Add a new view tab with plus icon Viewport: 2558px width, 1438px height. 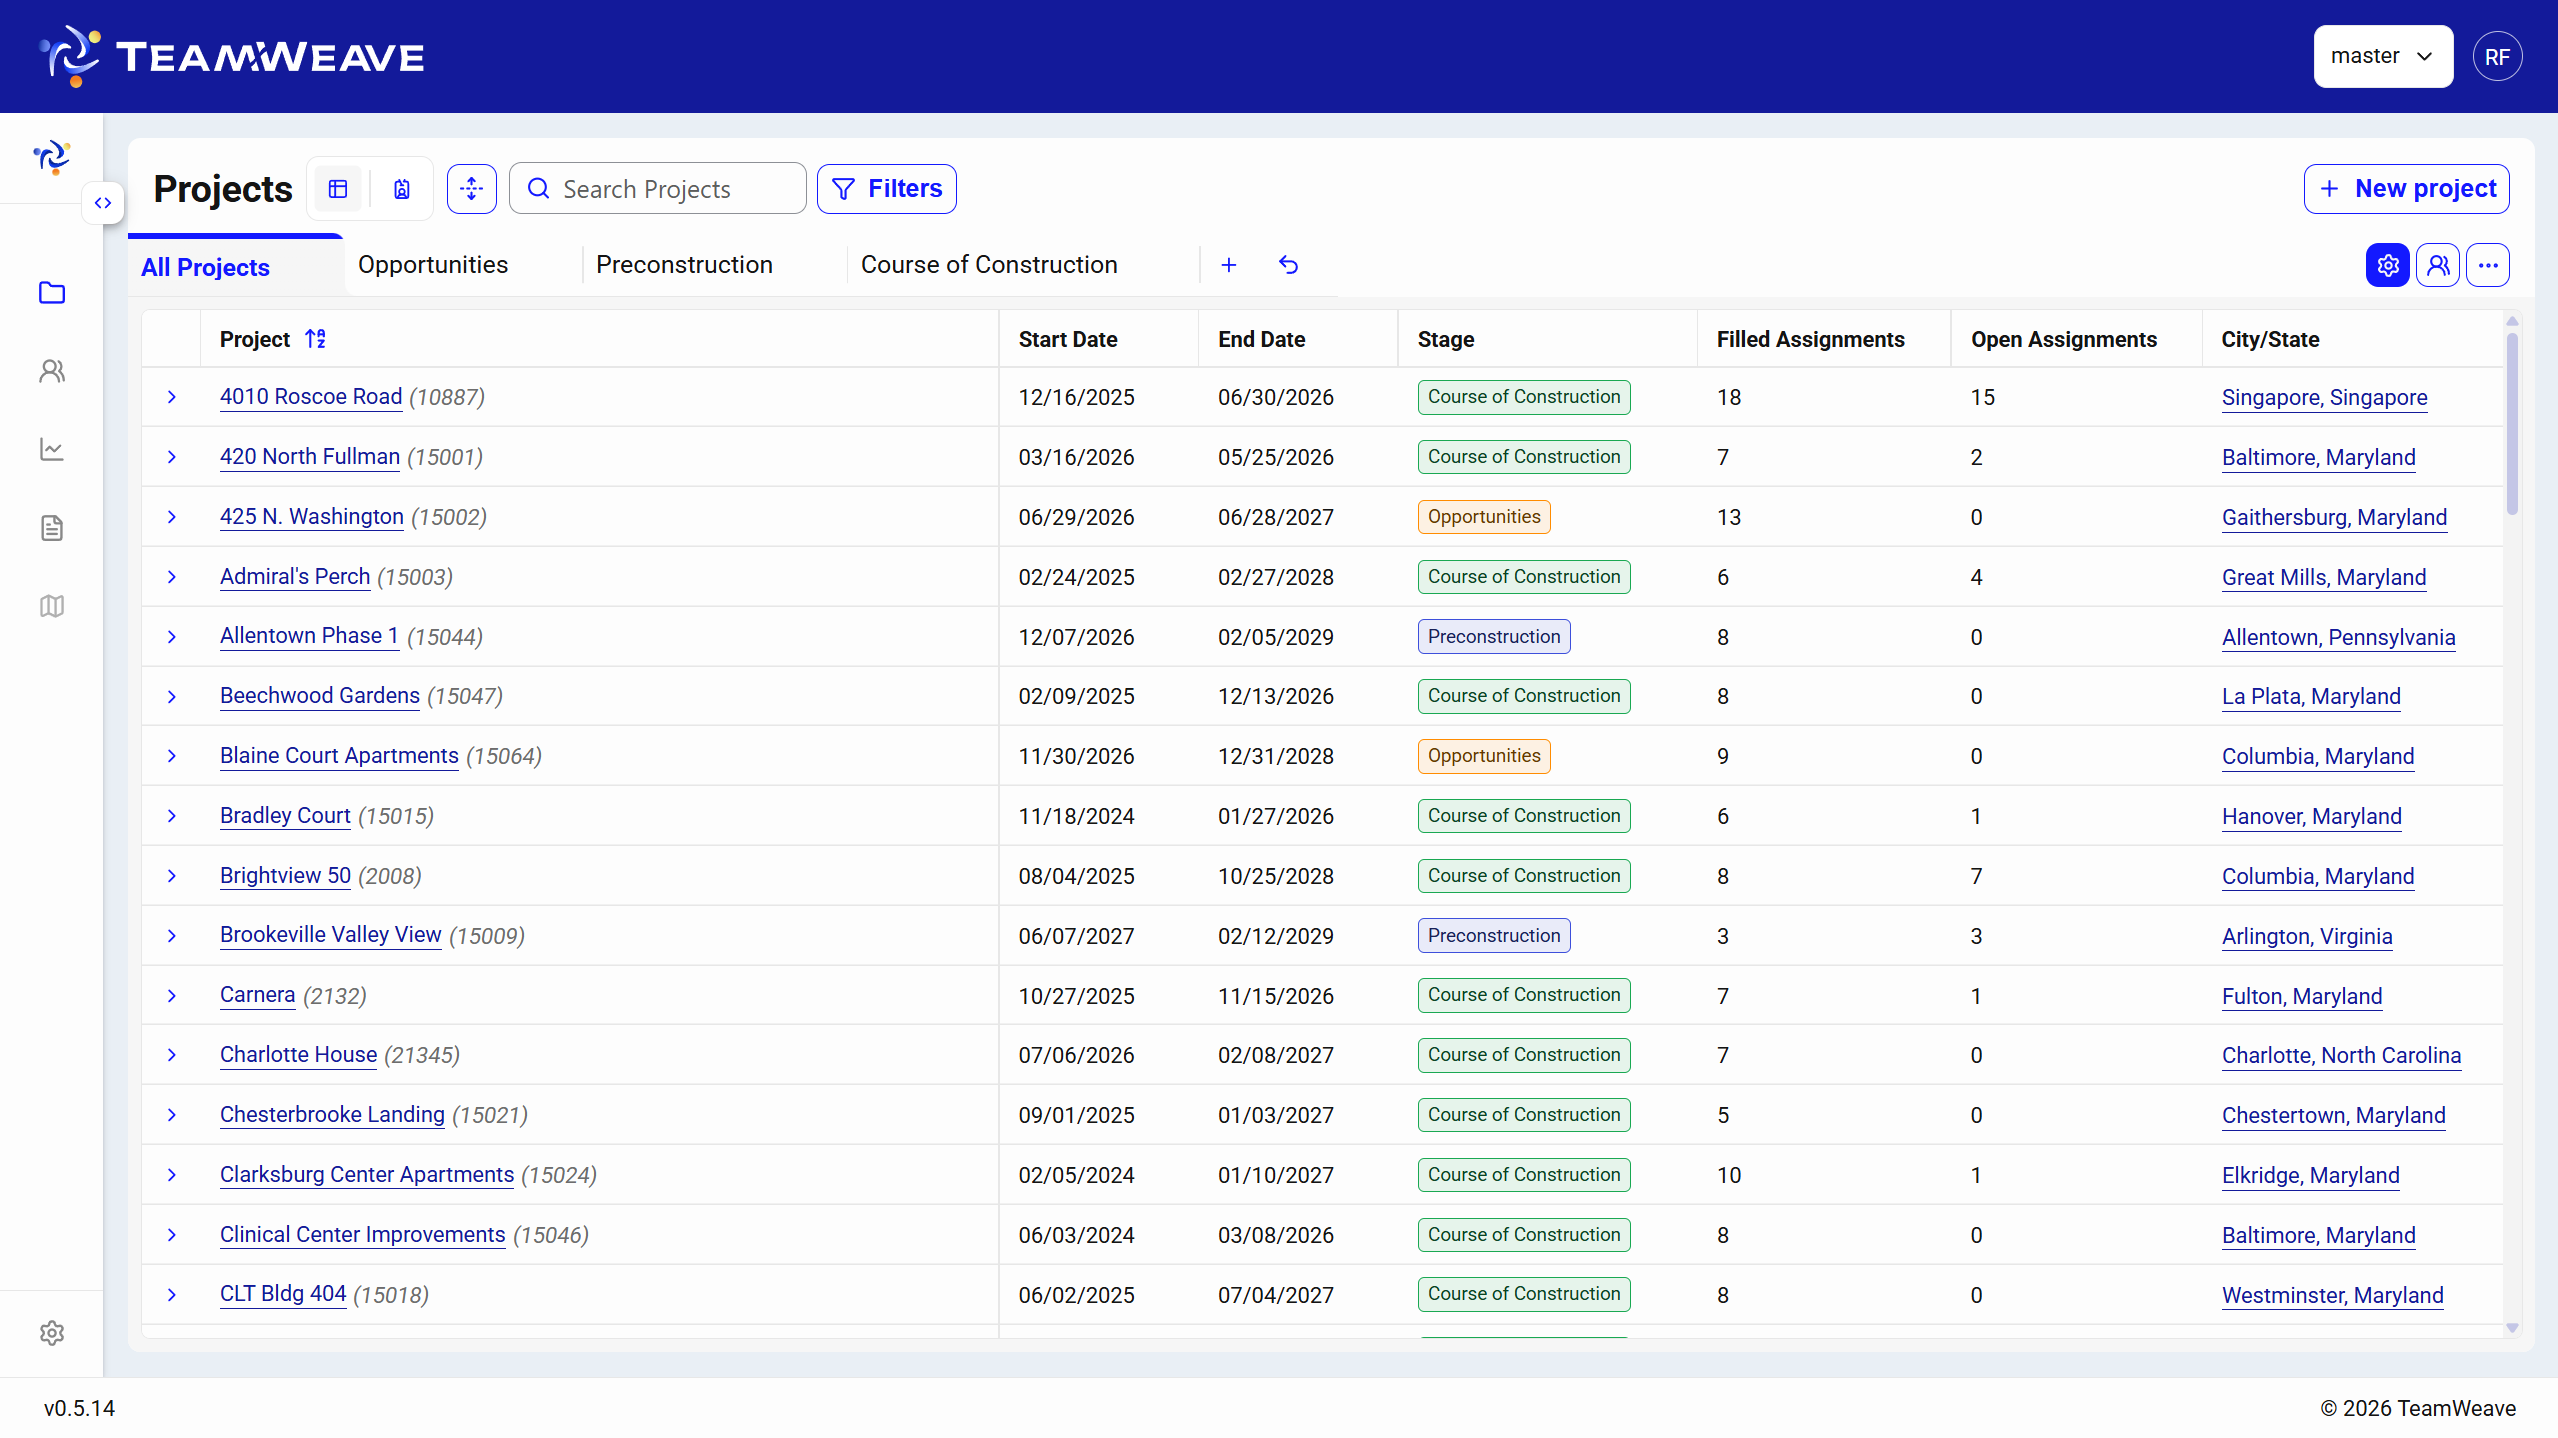[1229, 265]
